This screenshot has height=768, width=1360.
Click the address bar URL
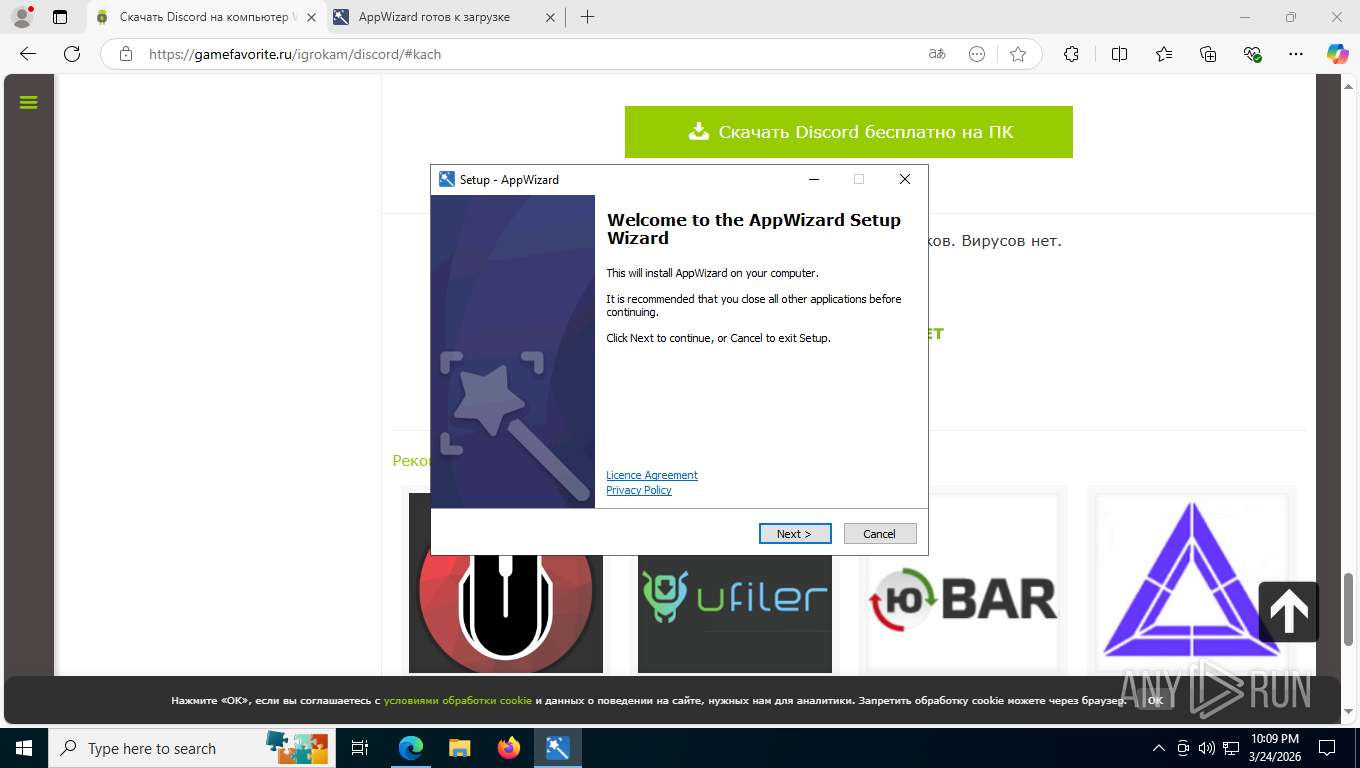pos(295,54)
